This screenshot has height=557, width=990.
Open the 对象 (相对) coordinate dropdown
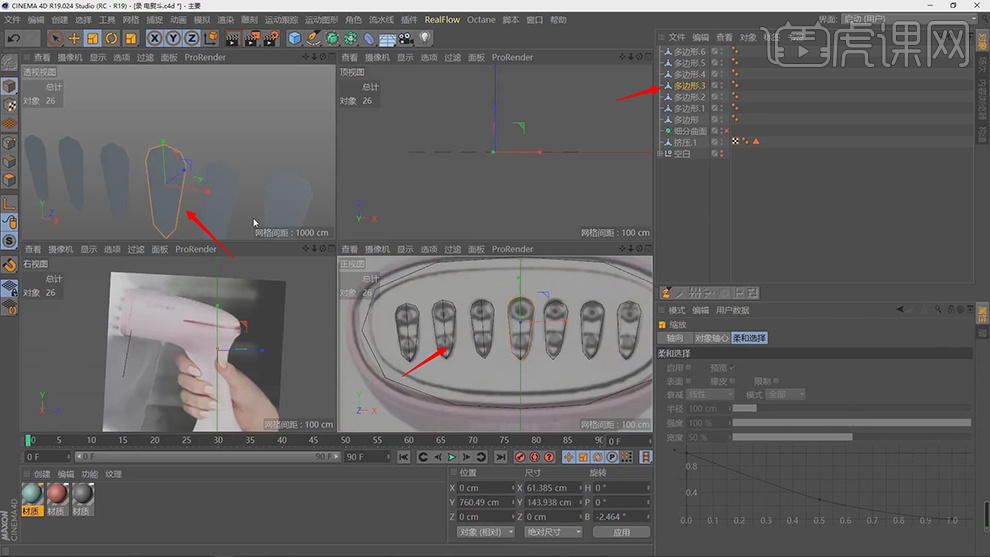tap(484, 532)
